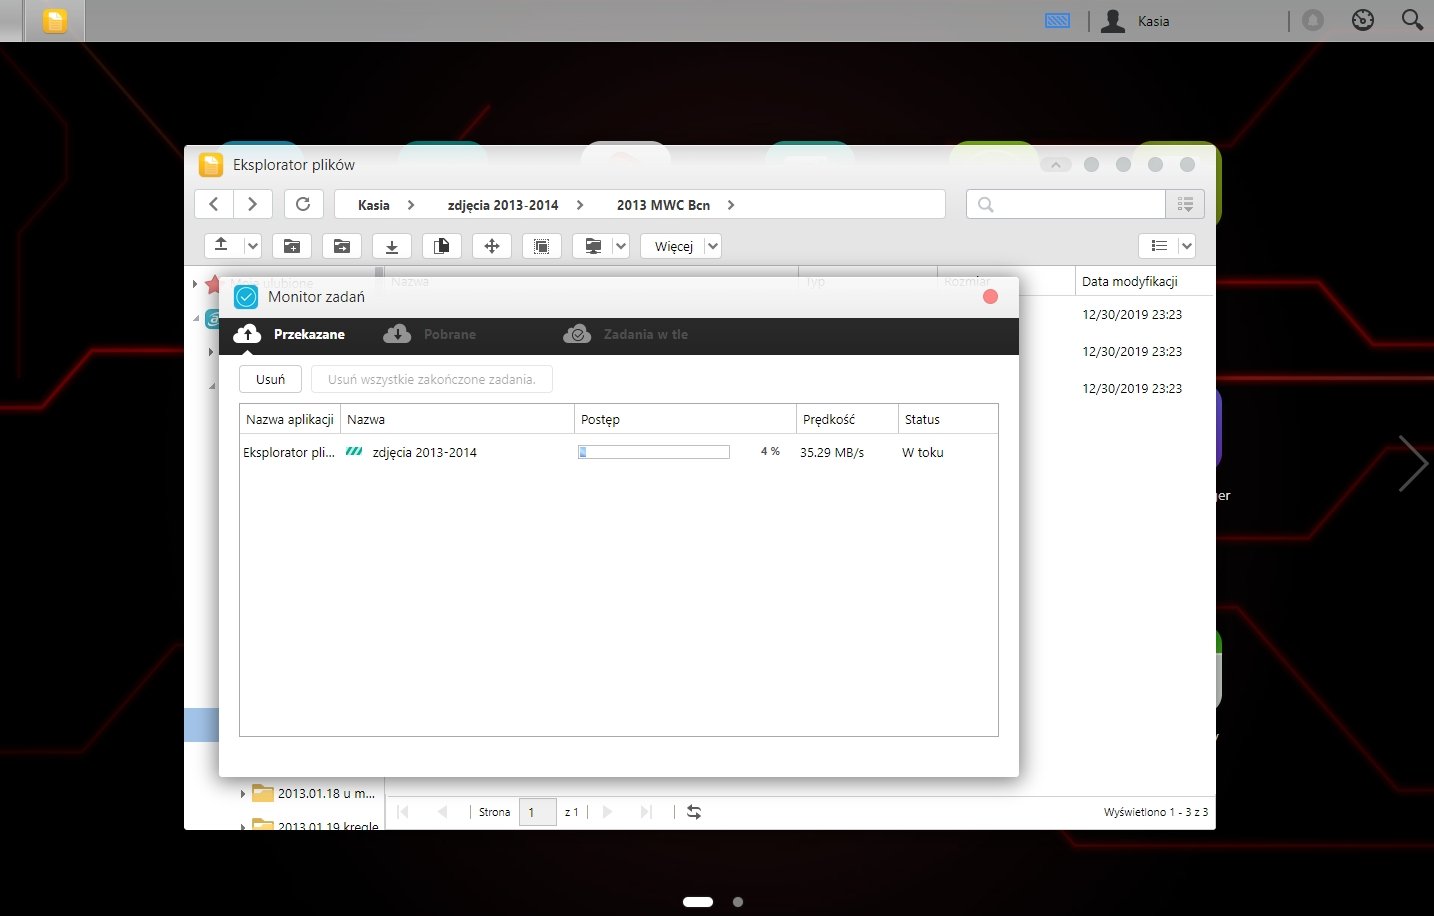
Task: Open the remote connection dropdown arrow
Action: (620, 246)
